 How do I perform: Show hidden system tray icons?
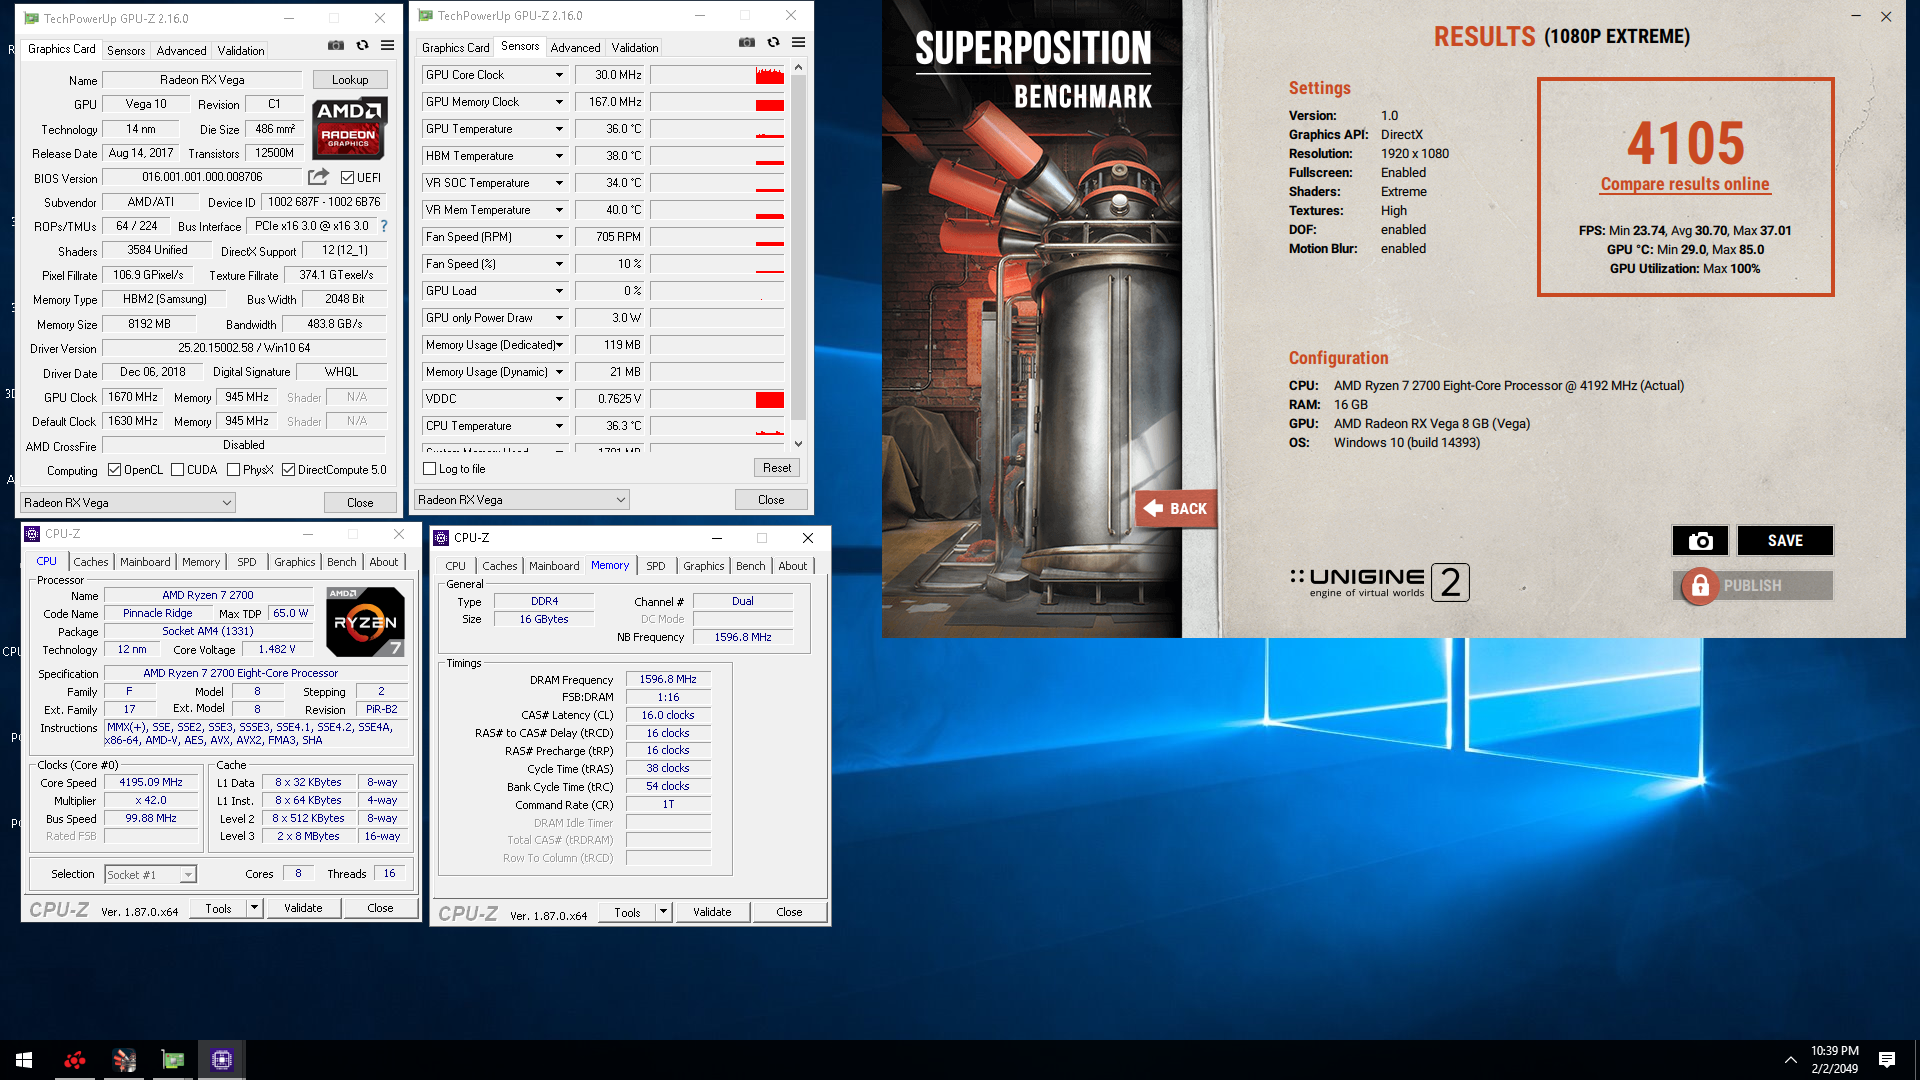tap(1790, 1060)
